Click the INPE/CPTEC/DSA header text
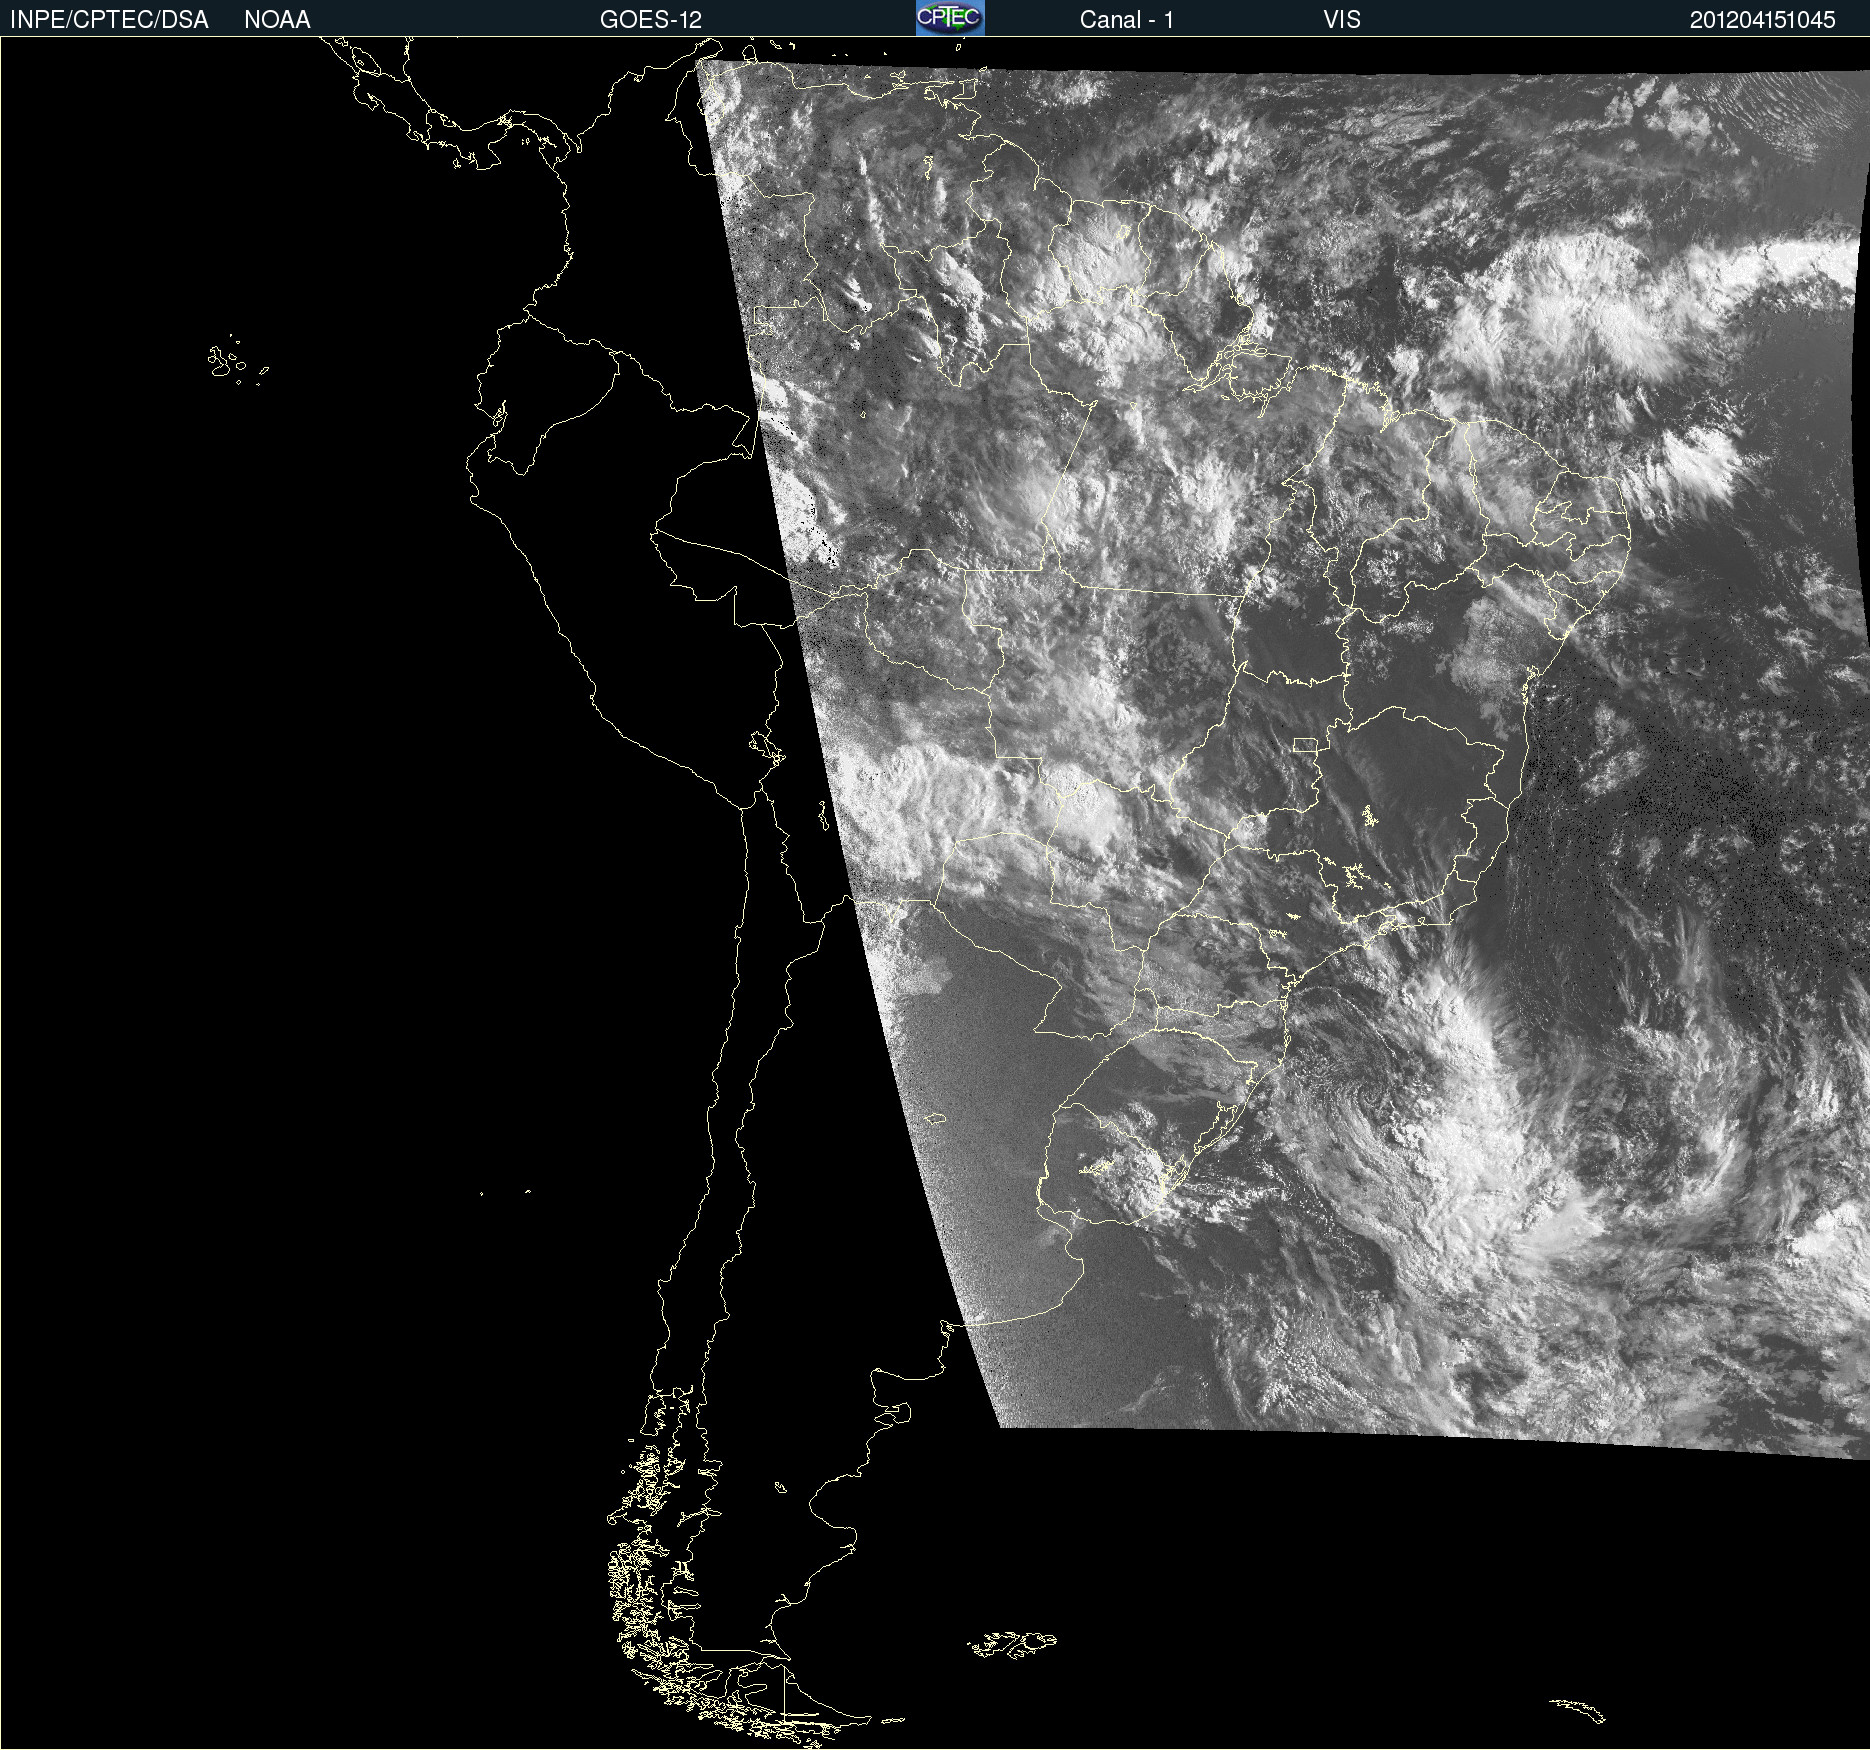This screenshot has height=1750, width=1870. click(109, 20)
